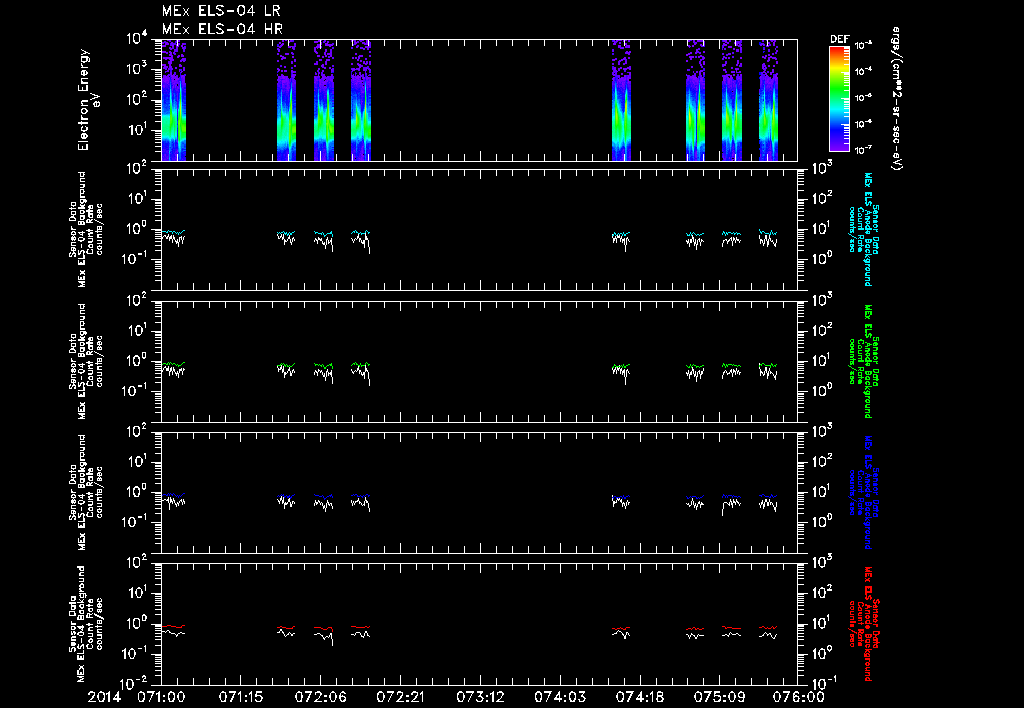Viewport: 1024px width, 708px height.
Task: Click the blue trace segment at 071:00
Action: (173, 495)
